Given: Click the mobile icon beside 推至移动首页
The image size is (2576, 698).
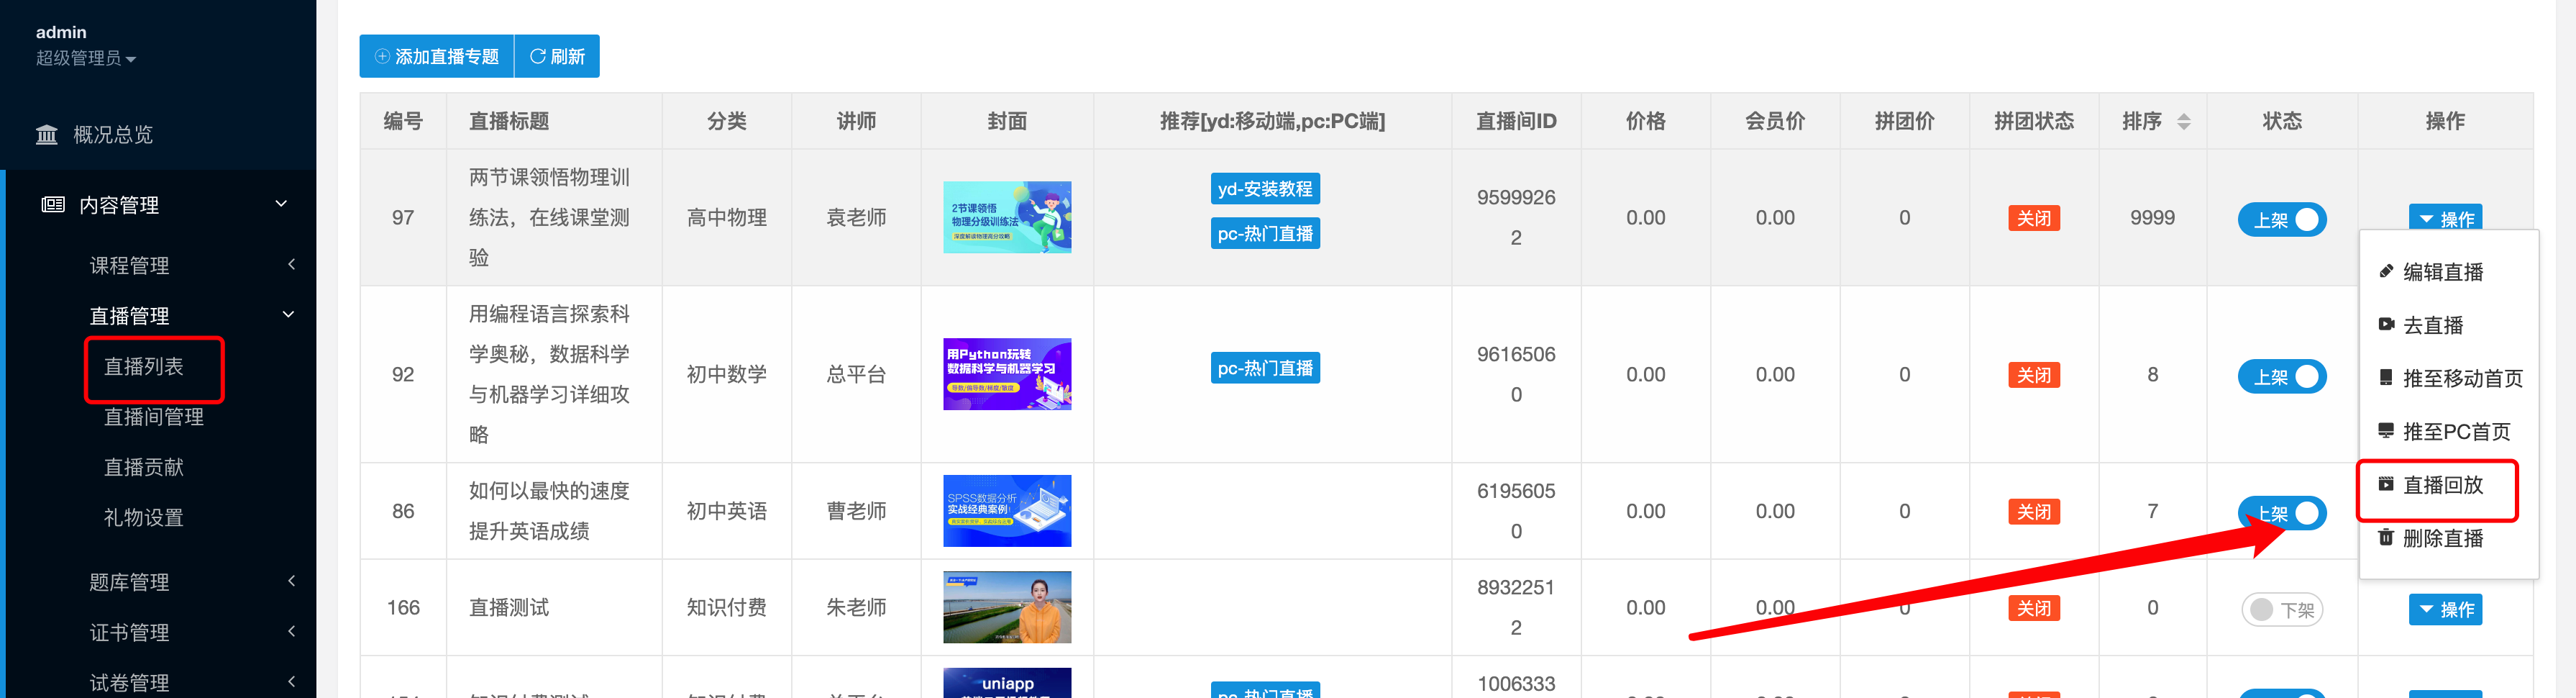Looking at the screenshot, I should pyautogui.click(x=2386, y=378).
